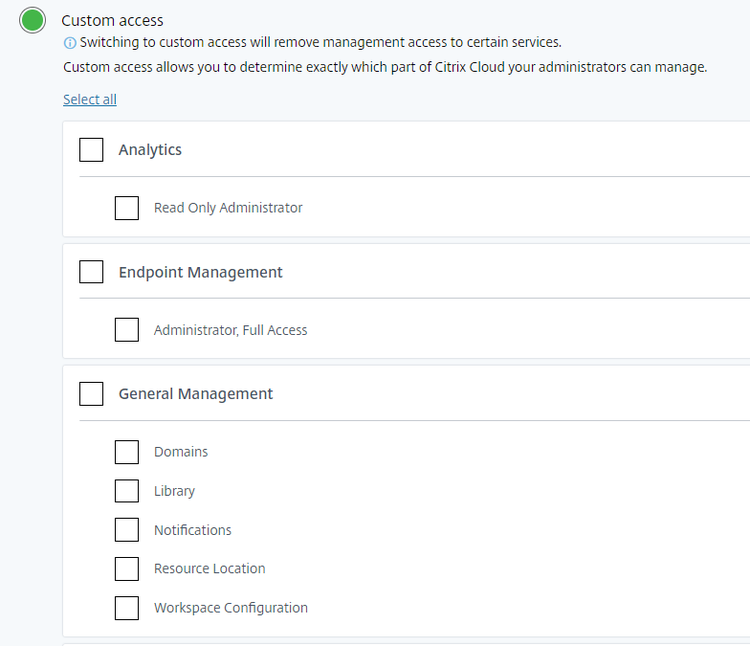Click the Notifications label text
750x646 pixels.
pos(193,530)
